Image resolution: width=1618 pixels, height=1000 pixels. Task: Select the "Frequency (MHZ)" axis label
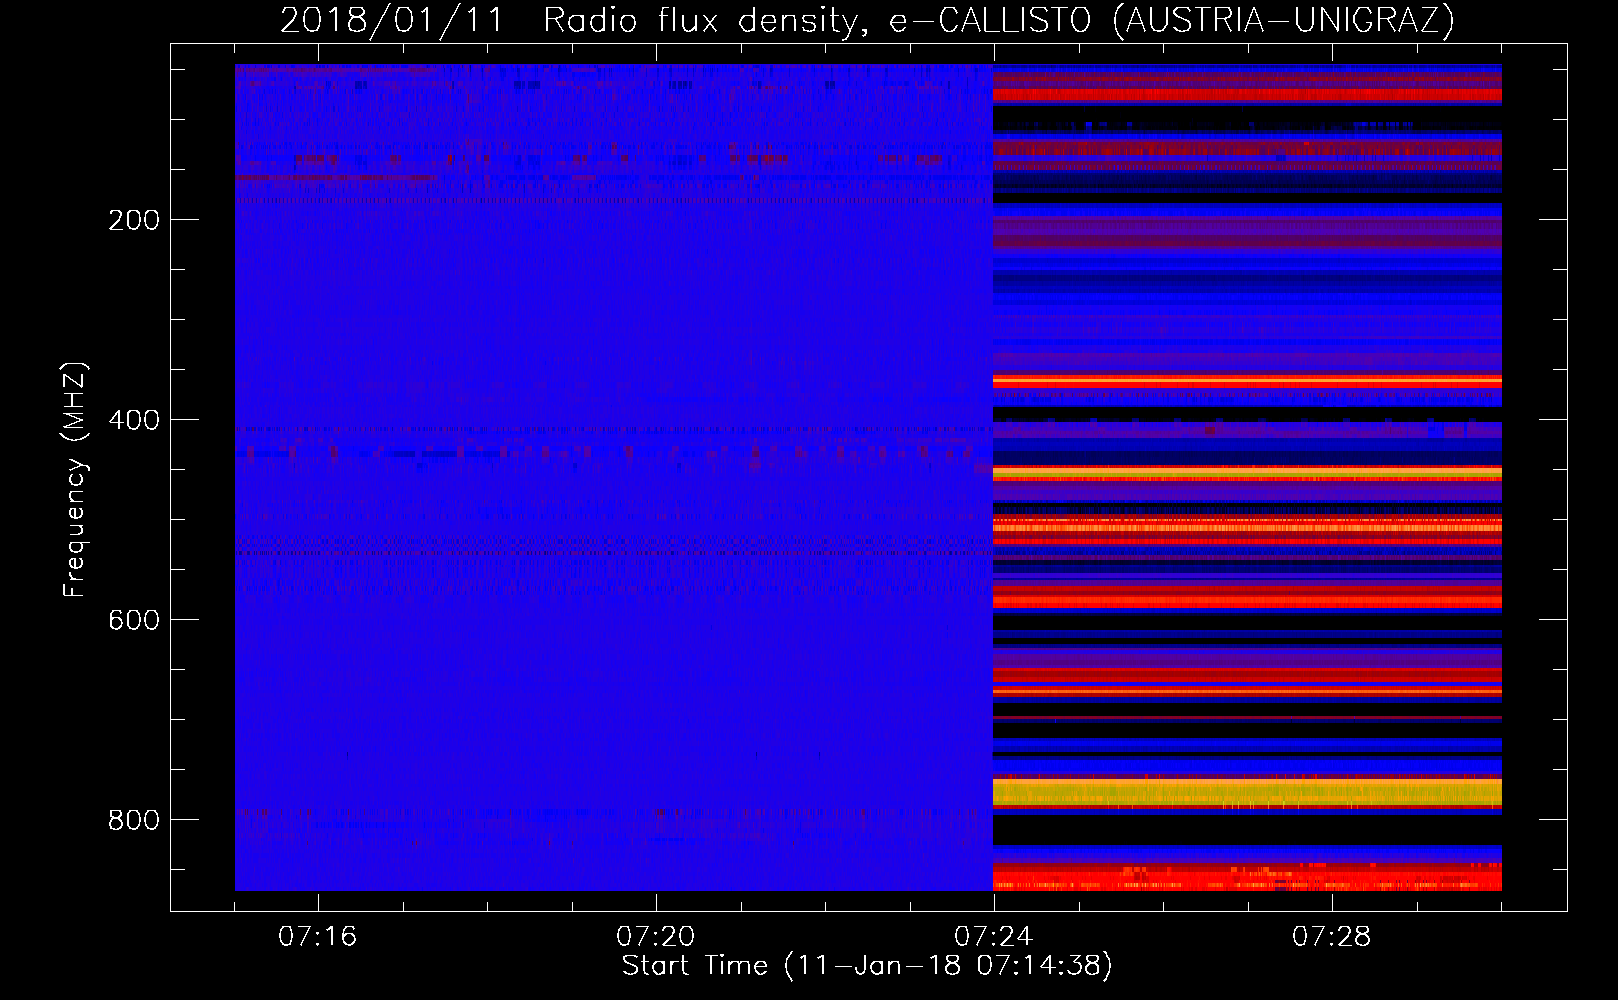(74, 480)
